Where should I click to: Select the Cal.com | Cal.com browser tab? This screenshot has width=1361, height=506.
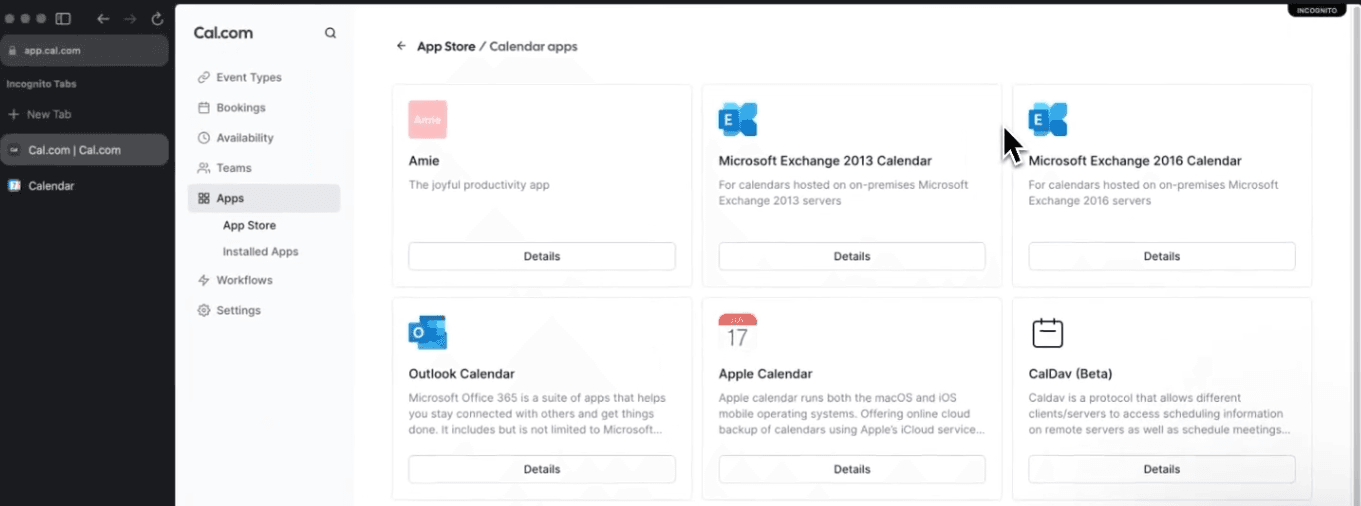coord(84,150)
